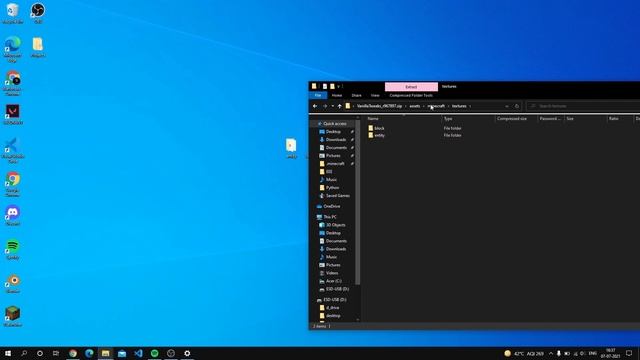Expand the Customize Quick Access Toolbar arrow
Image resolution: width=640 pixels, height=360 pixels.
pyautogui.click(x=338, y=87)
